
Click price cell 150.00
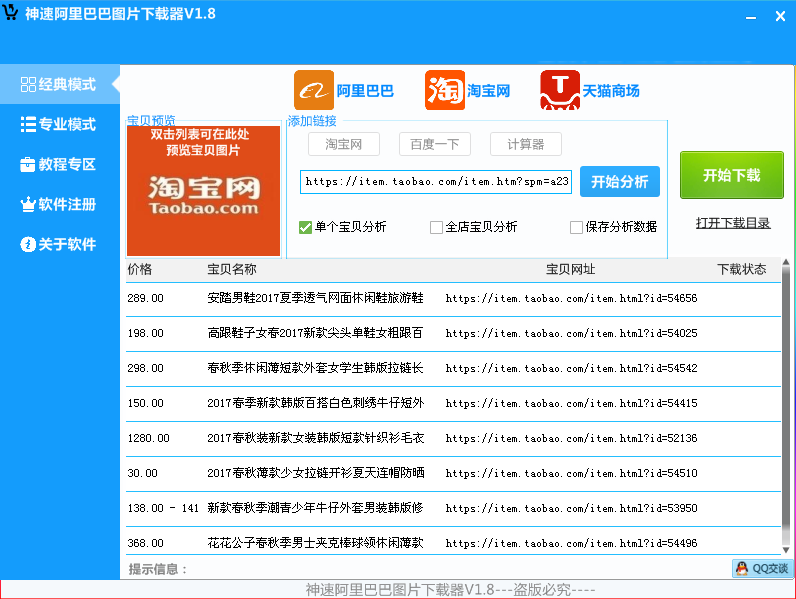[145, 404]
